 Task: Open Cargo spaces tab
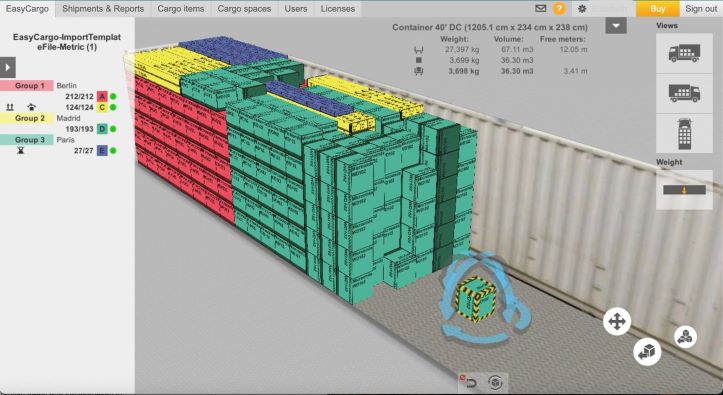pos(244,8)
